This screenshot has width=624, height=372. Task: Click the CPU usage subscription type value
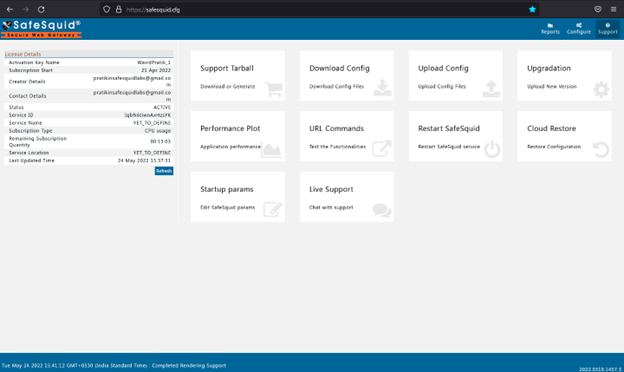(x=158, y=130)
